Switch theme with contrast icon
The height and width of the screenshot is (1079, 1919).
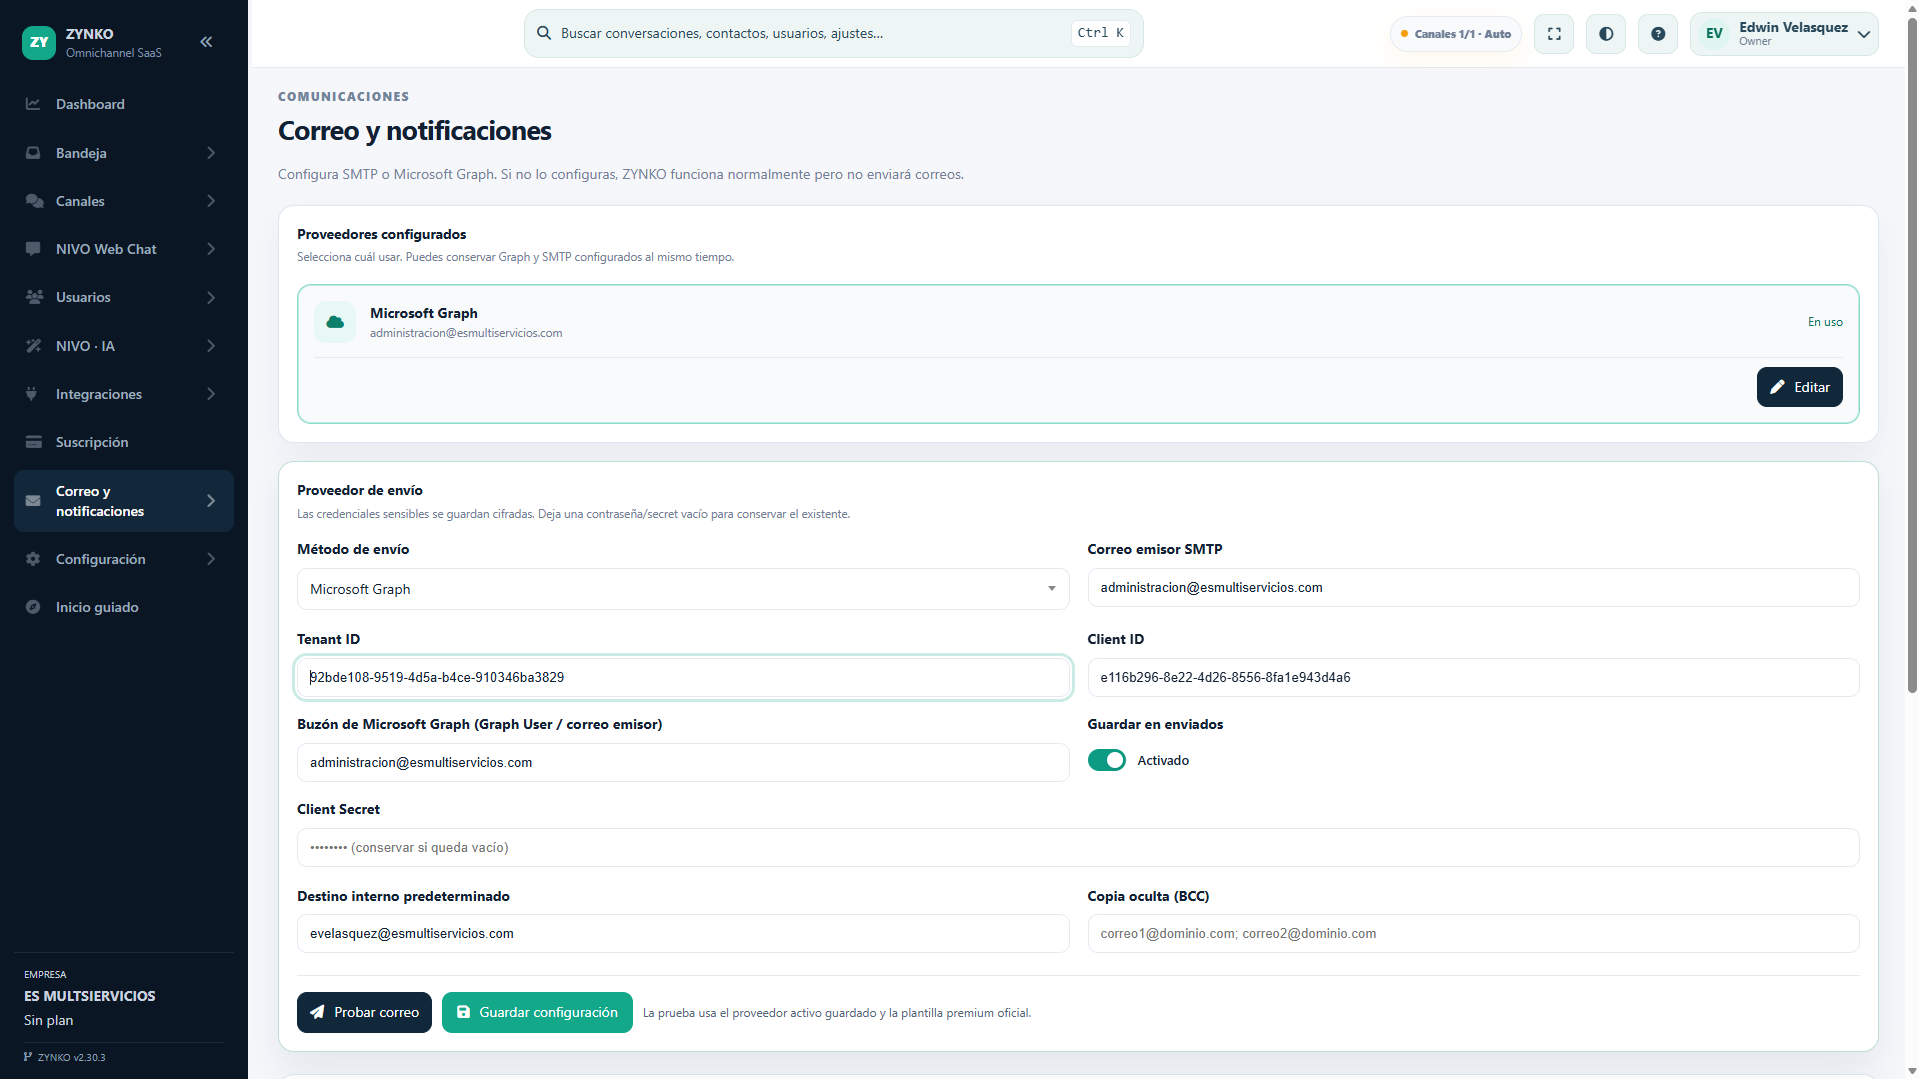(x=1606, y=34)
